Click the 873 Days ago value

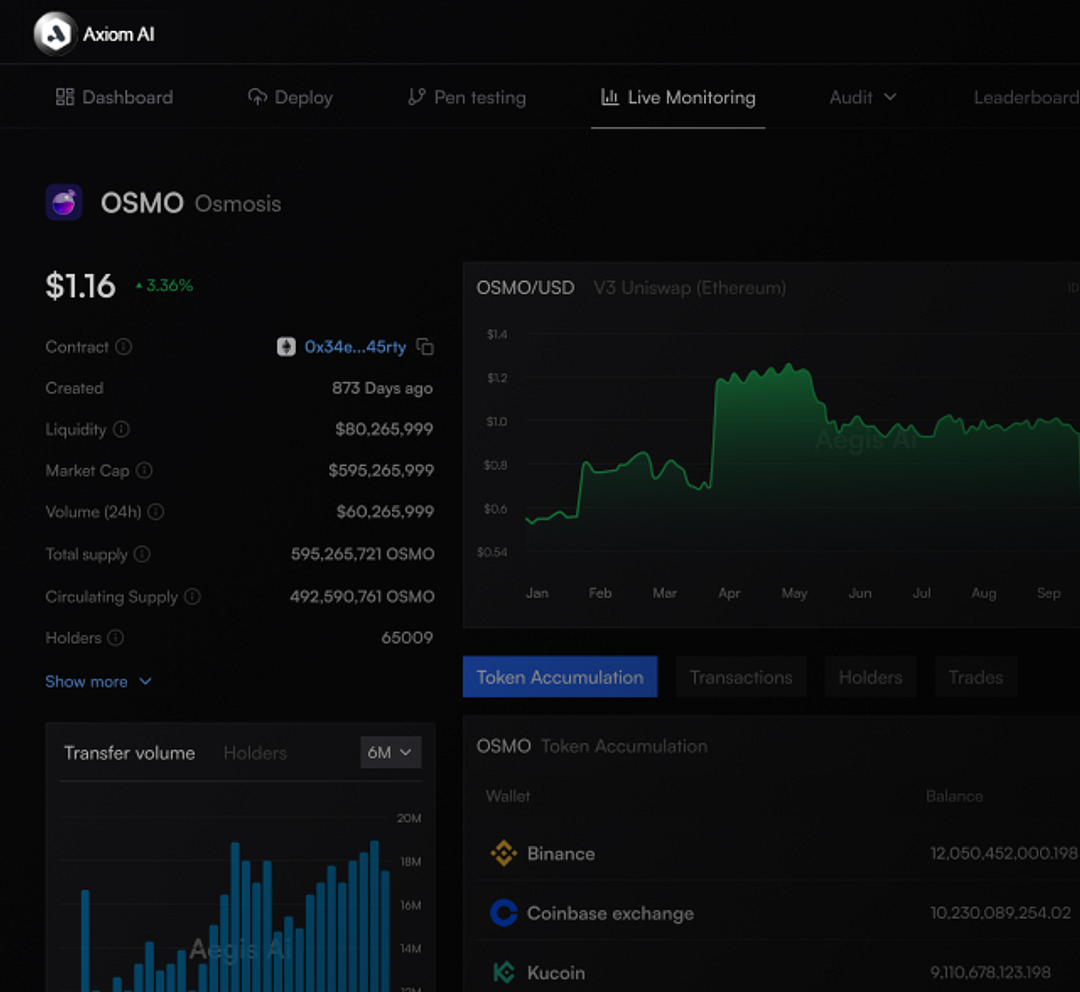tap(383, 389)
